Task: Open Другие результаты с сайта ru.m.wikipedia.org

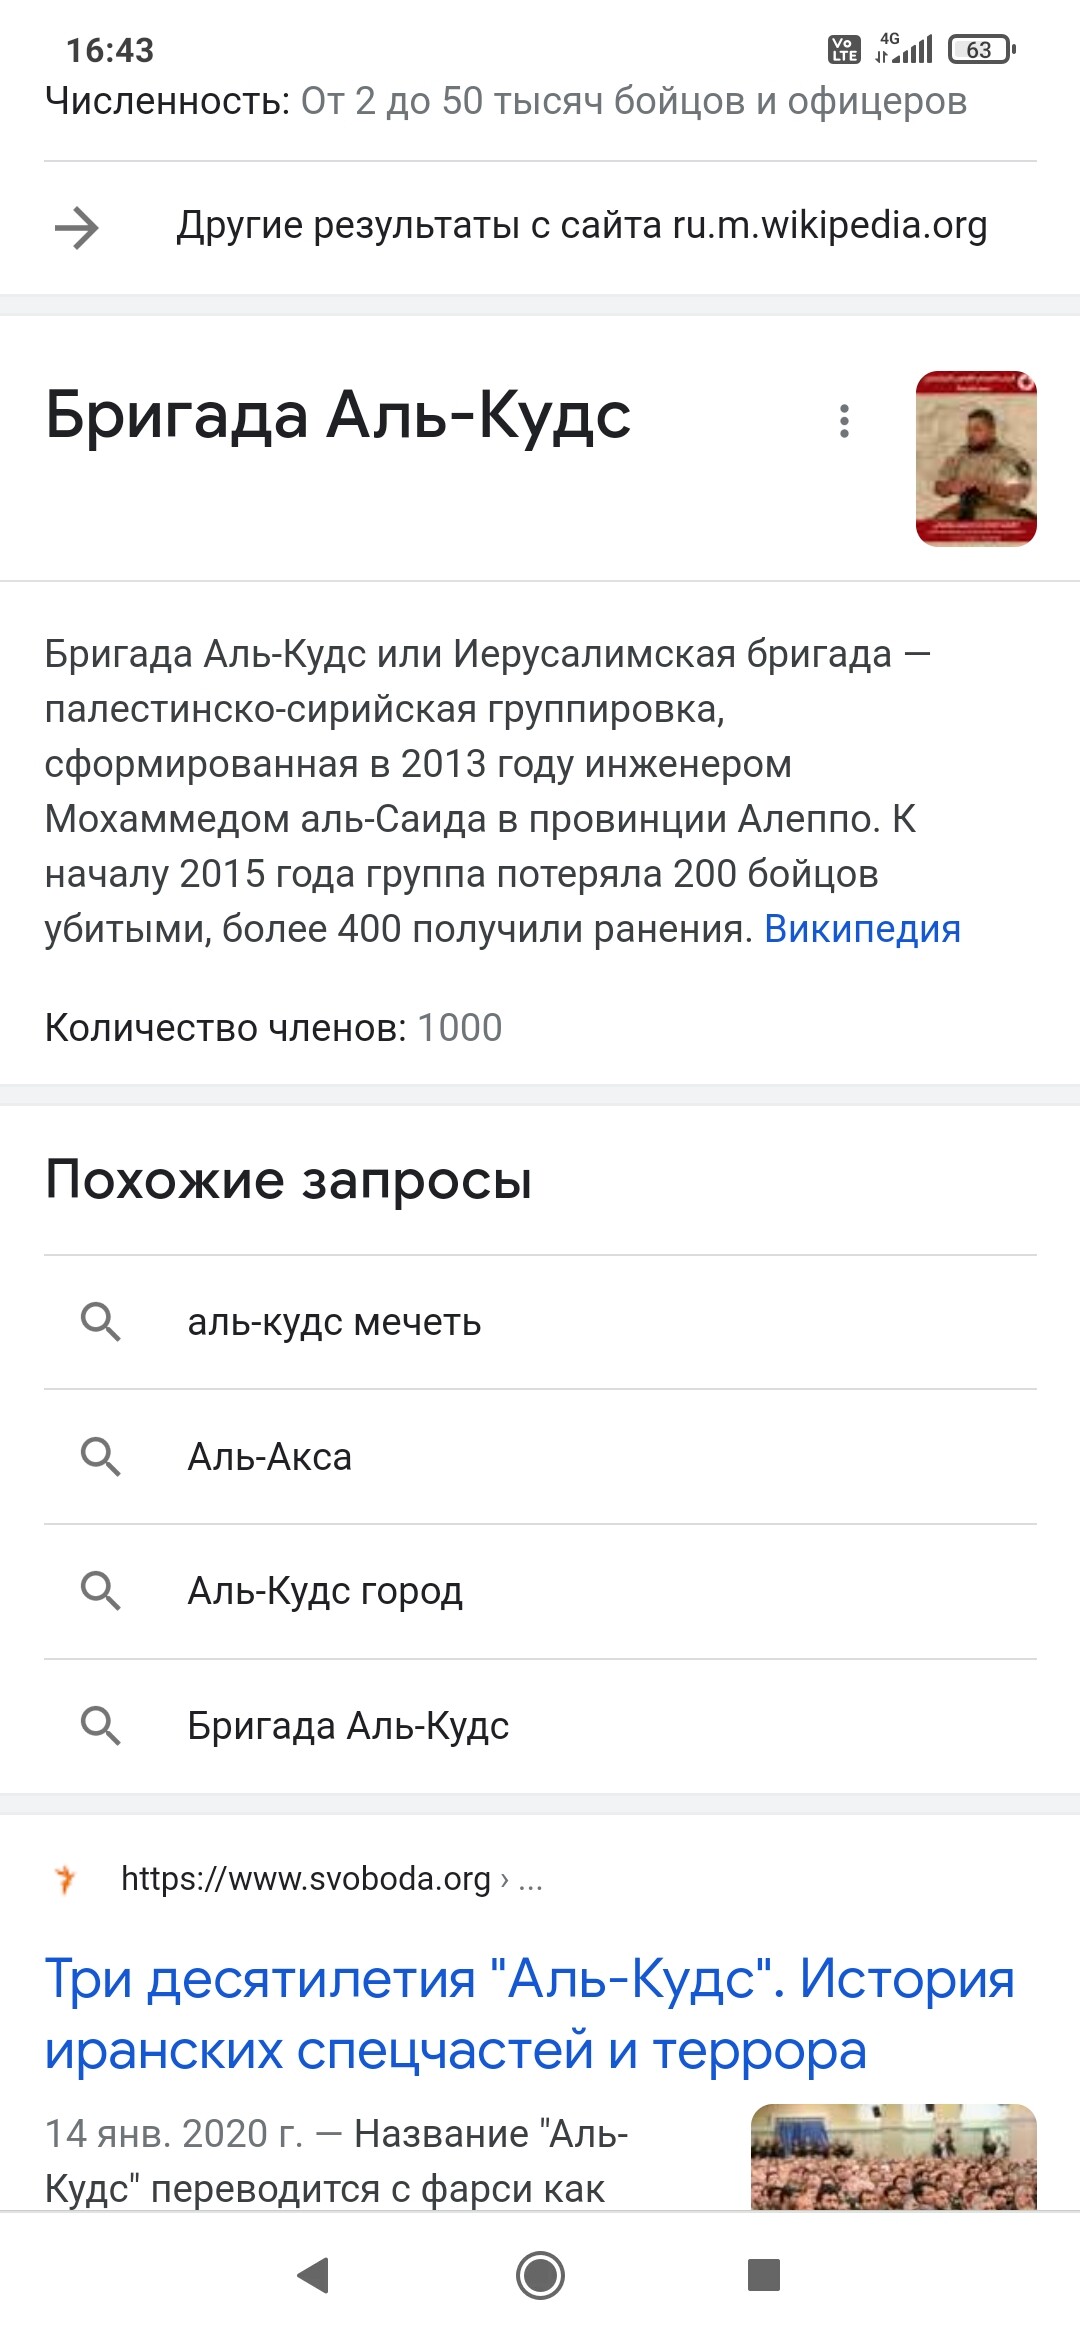Action: [582, 226]
